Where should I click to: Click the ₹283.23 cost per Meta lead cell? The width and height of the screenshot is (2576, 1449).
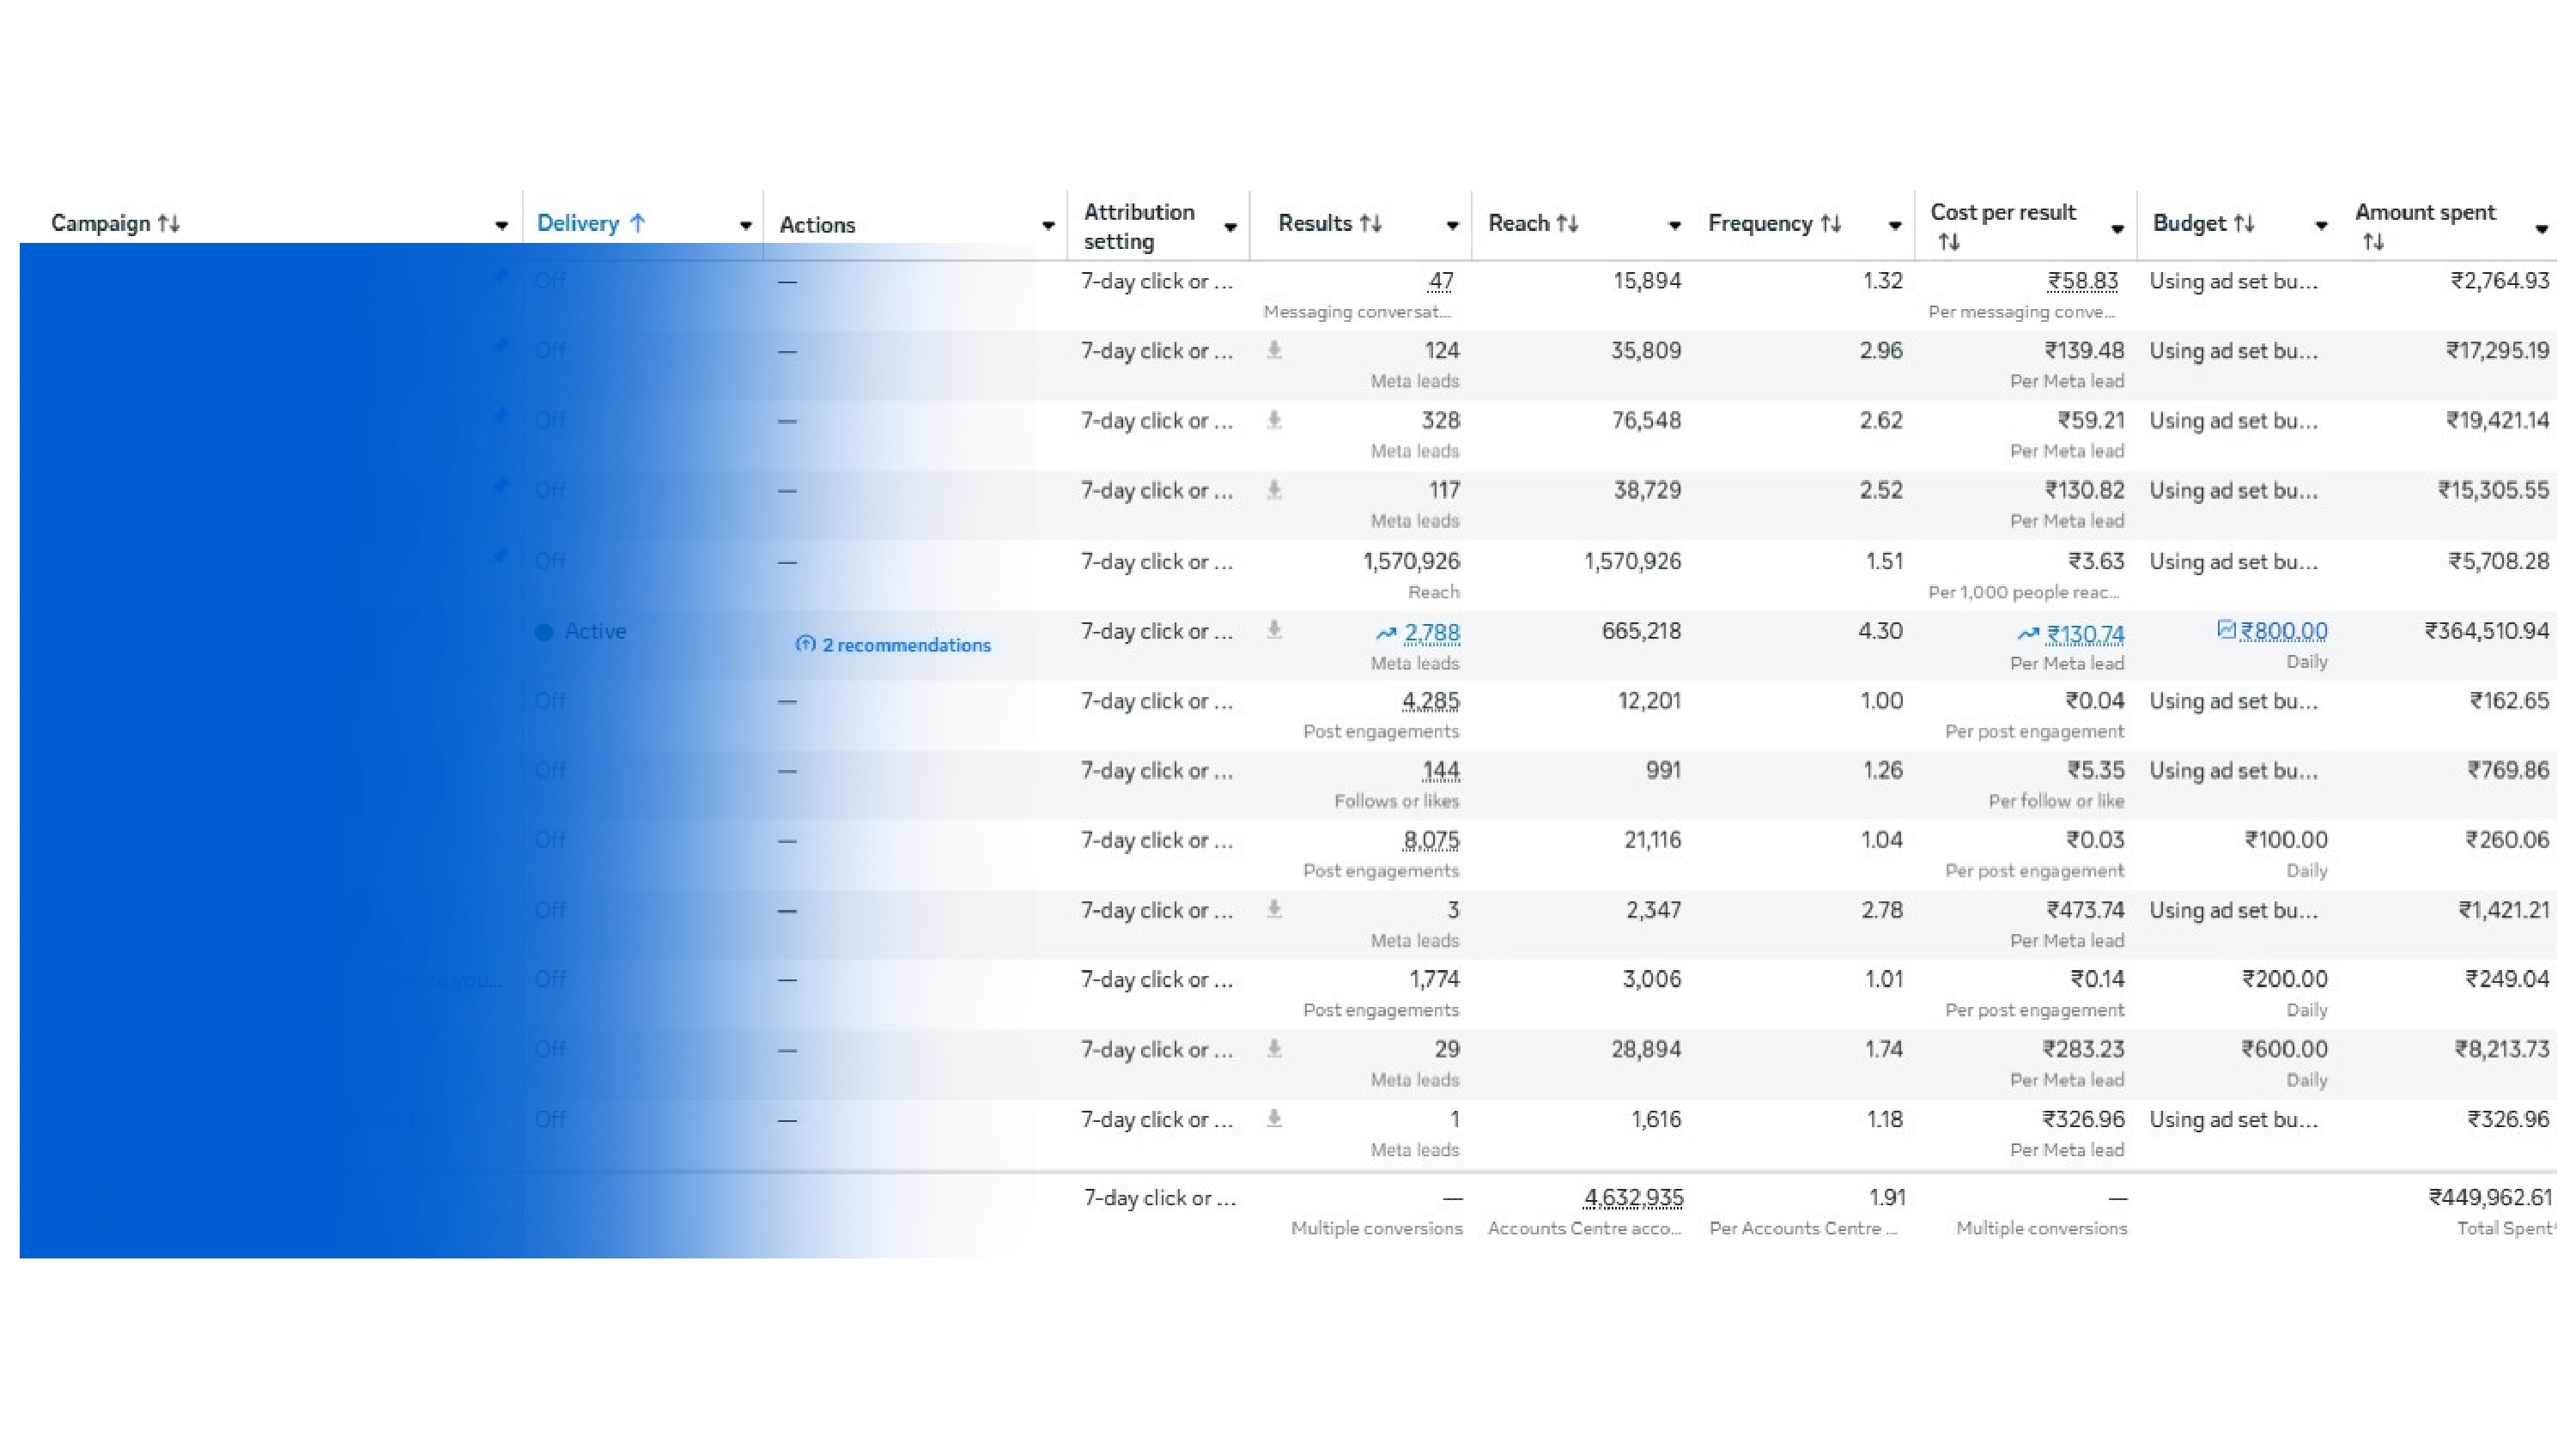(x=2083, y=1049)
